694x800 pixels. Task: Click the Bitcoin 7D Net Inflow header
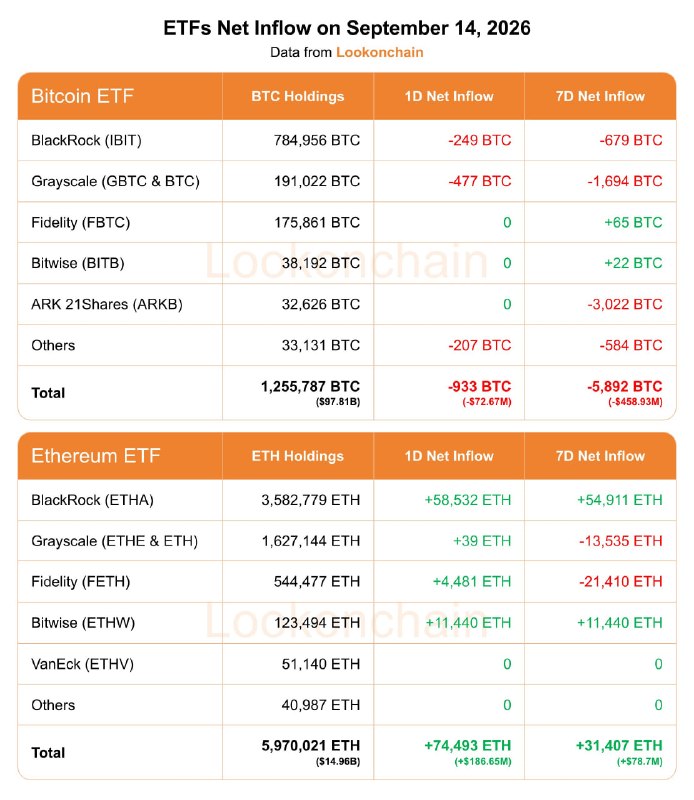600,96
